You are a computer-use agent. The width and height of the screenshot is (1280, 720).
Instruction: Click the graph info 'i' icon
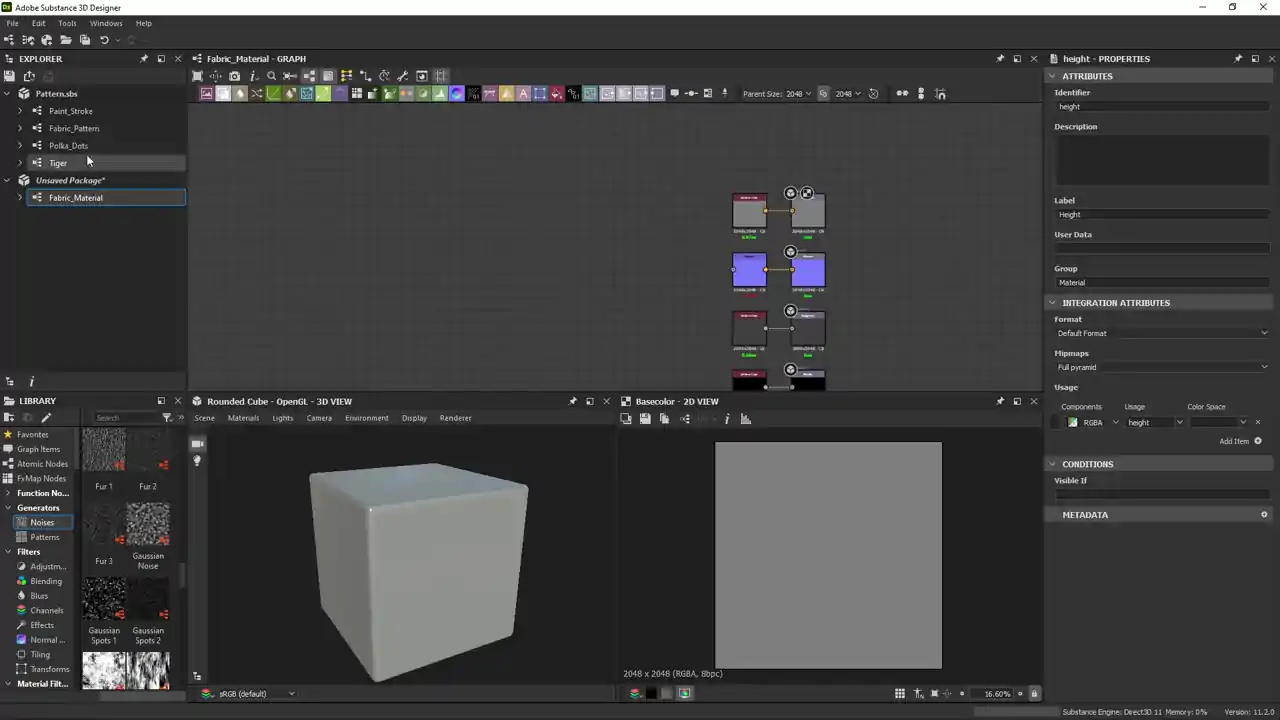253,76
